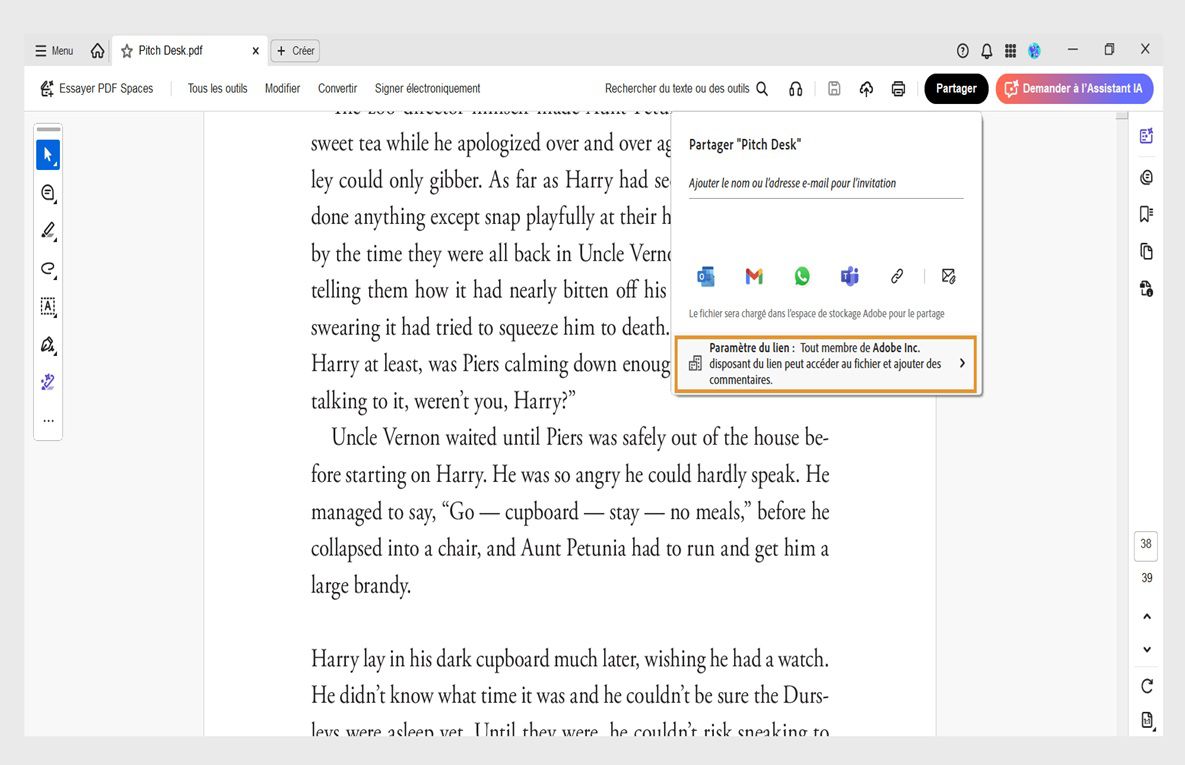Expand more tools with the ellipsis

pyautogui.click(x=47, y=419)
